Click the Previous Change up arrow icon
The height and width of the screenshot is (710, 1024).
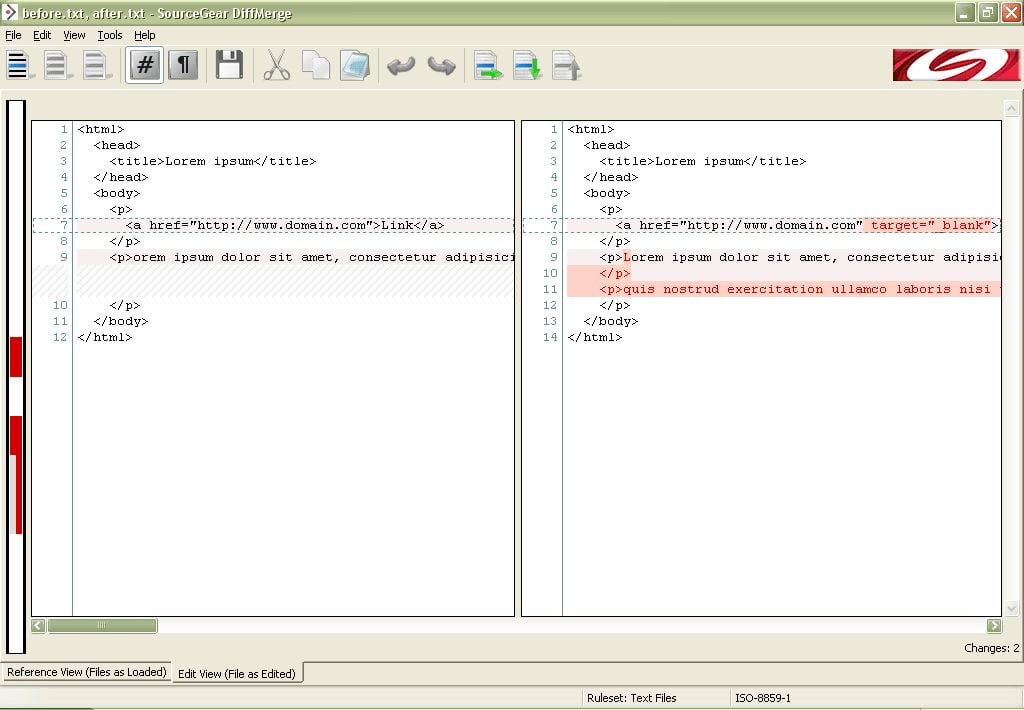click(x=566, y=65)
